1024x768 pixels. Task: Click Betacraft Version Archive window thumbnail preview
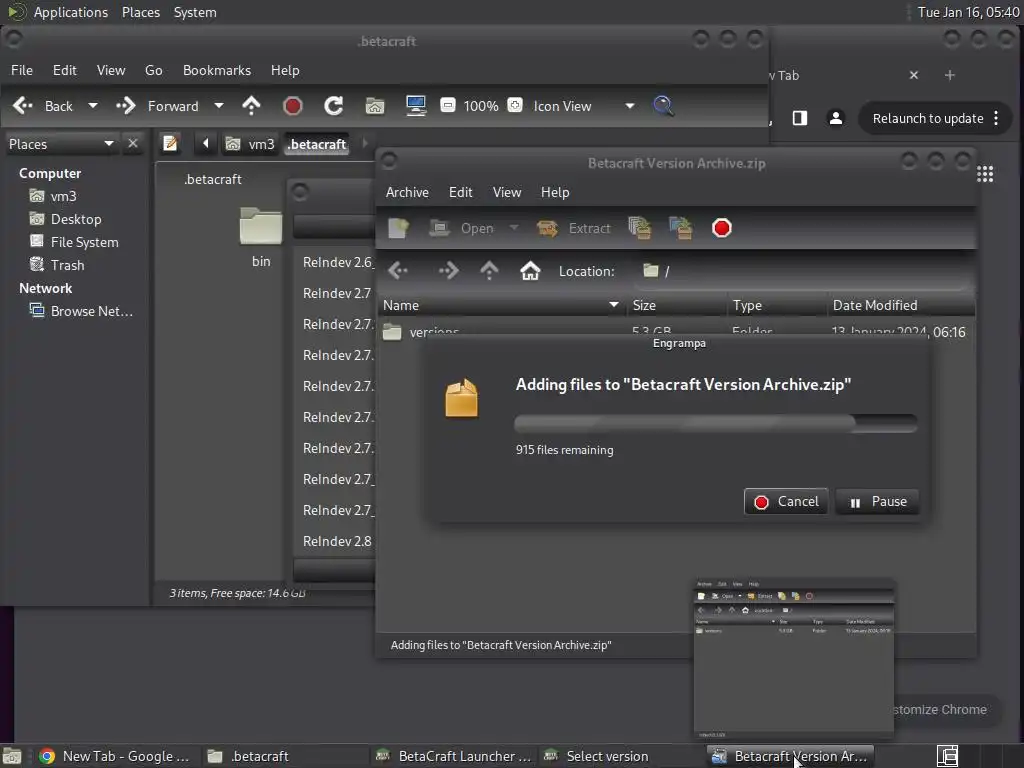coord(794,658)
